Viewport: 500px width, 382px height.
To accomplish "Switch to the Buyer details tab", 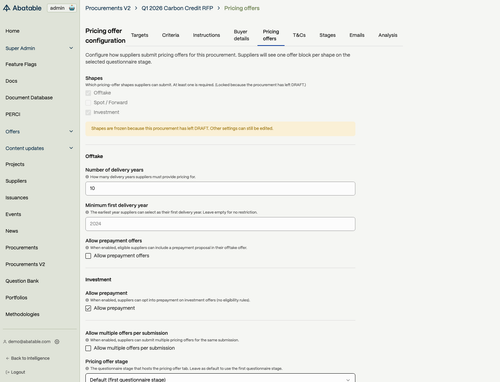I will point(241,35).
